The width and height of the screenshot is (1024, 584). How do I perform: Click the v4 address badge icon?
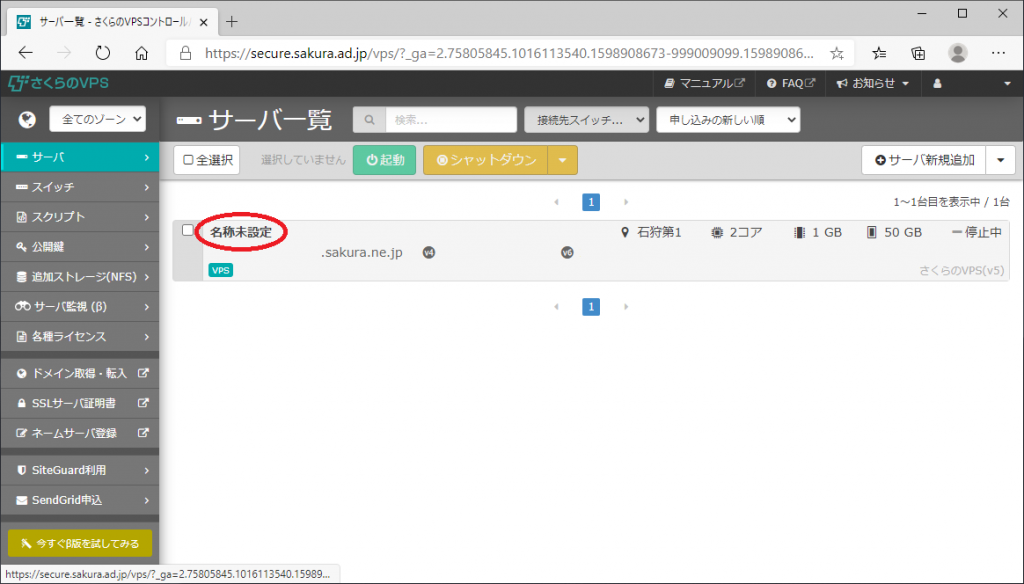tap(428, 253)
